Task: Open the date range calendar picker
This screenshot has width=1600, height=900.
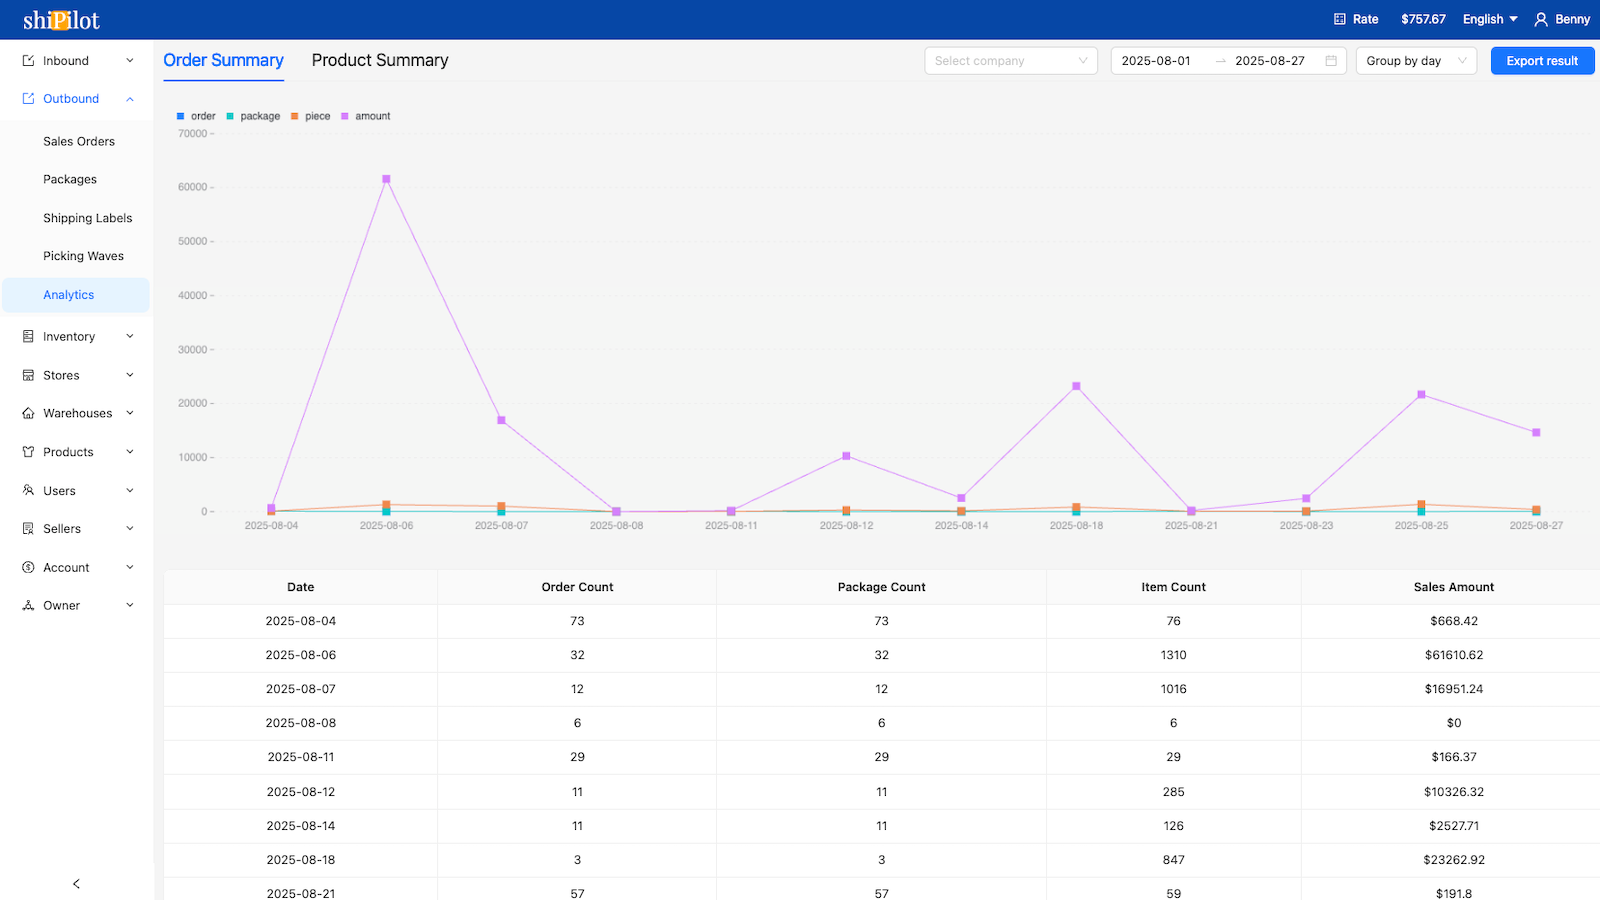Action: tap(1331, 60)
